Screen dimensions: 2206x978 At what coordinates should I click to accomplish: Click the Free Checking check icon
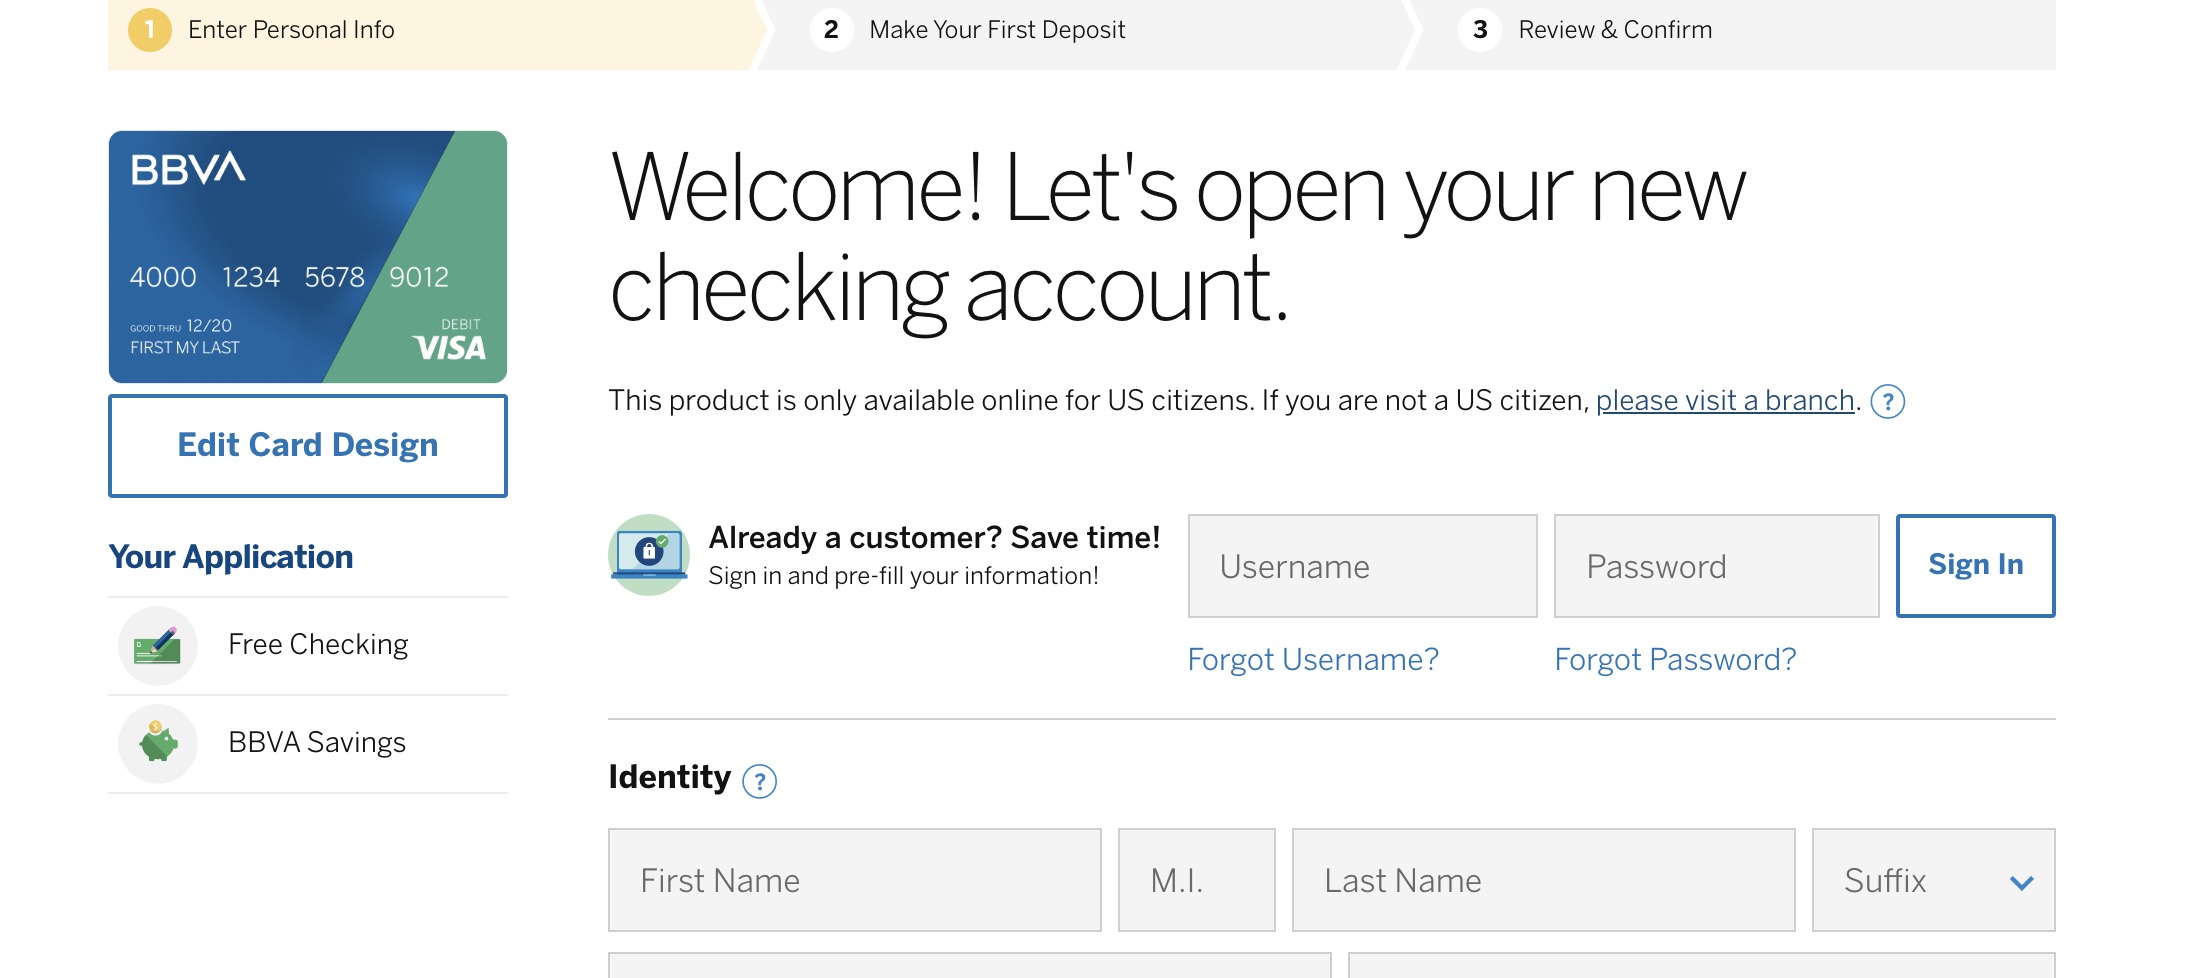pos(158,645)
